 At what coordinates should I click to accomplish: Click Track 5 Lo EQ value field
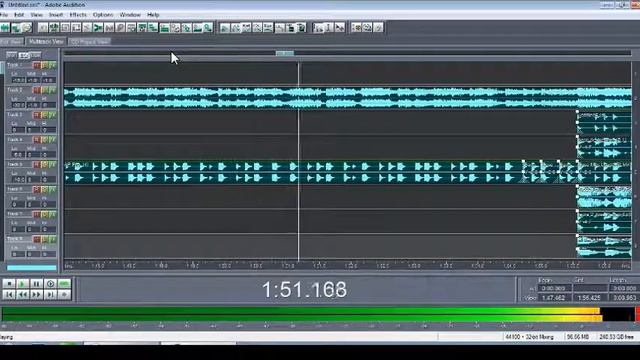click(18, 180)
